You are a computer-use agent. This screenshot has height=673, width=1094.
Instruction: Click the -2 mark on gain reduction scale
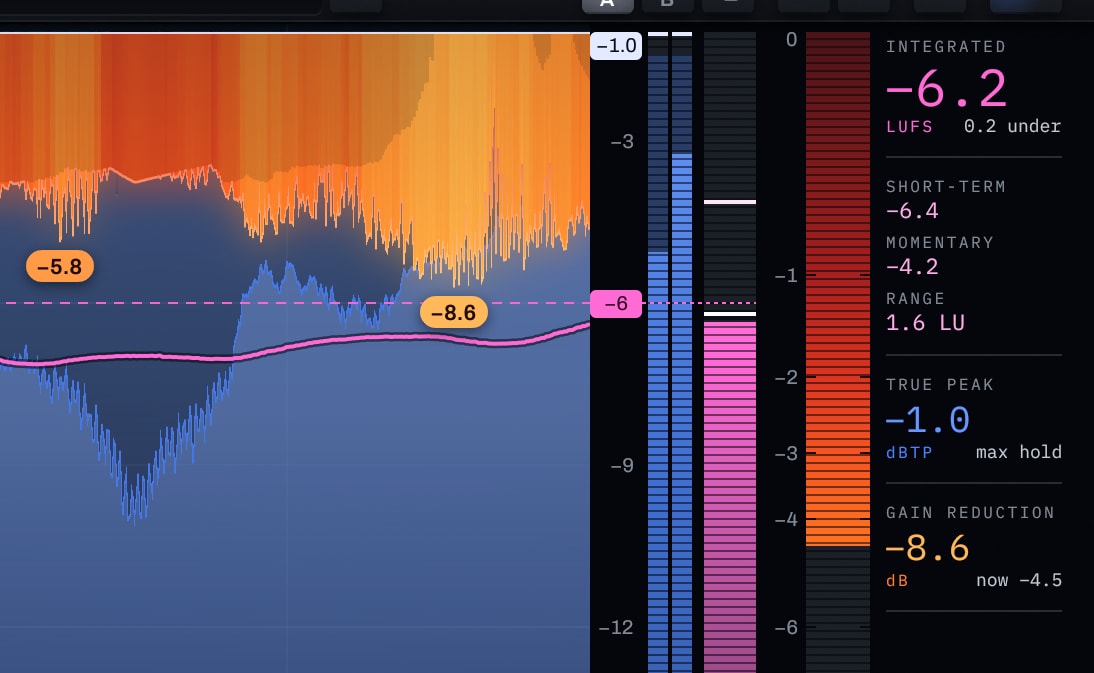786,377
